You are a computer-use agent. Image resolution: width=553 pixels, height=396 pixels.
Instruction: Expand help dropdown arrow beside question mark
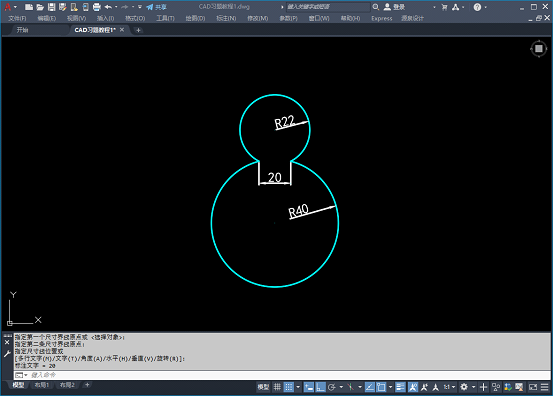coord(486,7)
